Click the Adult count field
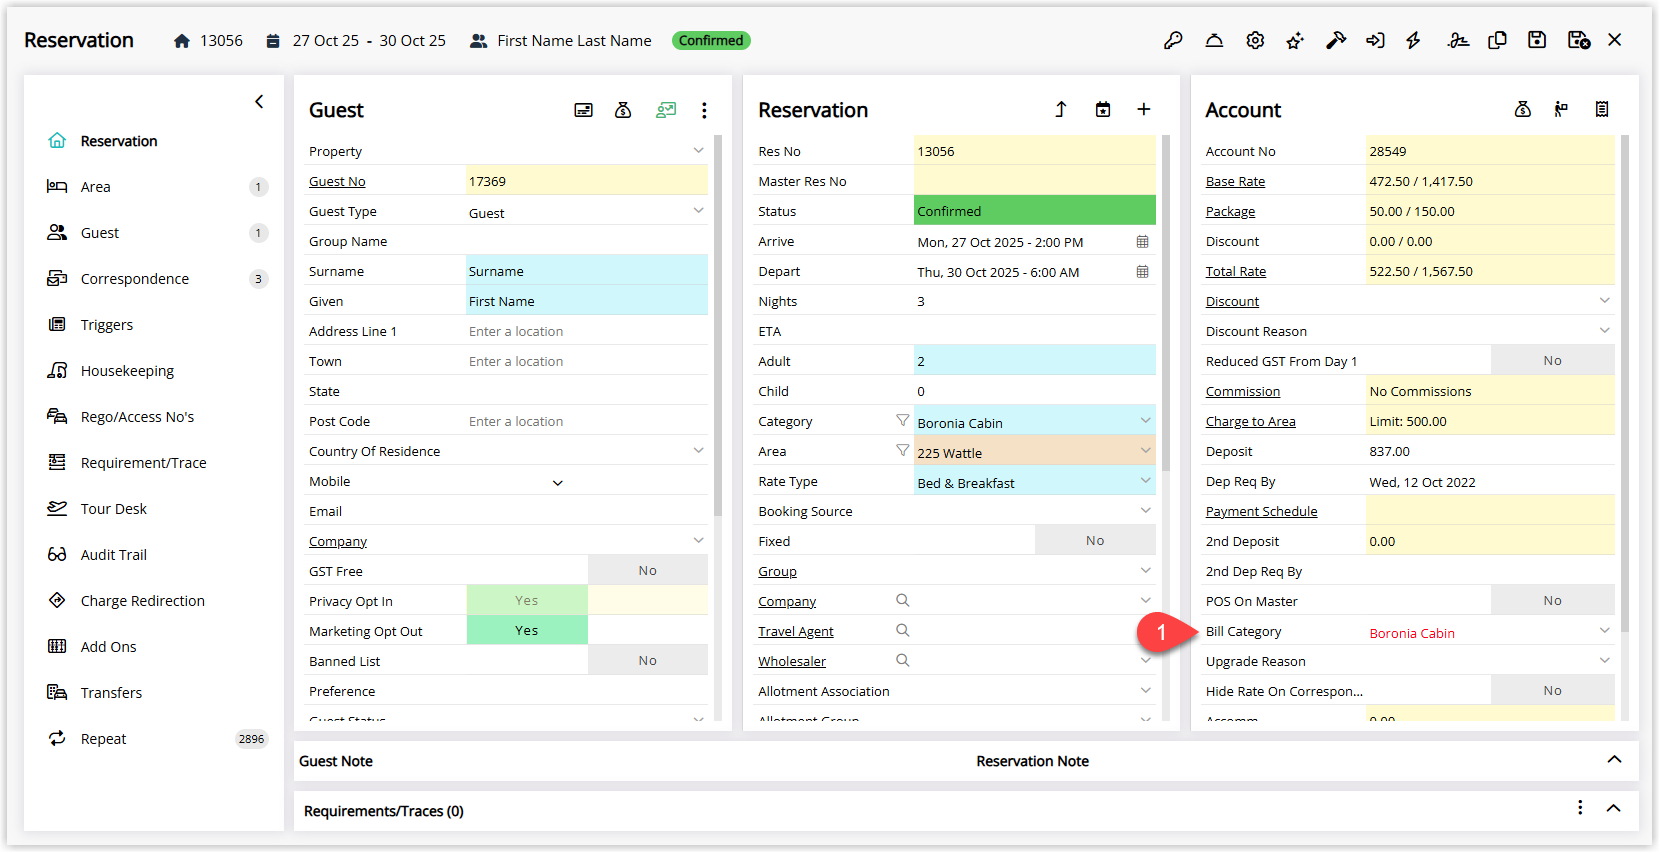This screenshot has width=1660, height=853. click(1035, 360)
